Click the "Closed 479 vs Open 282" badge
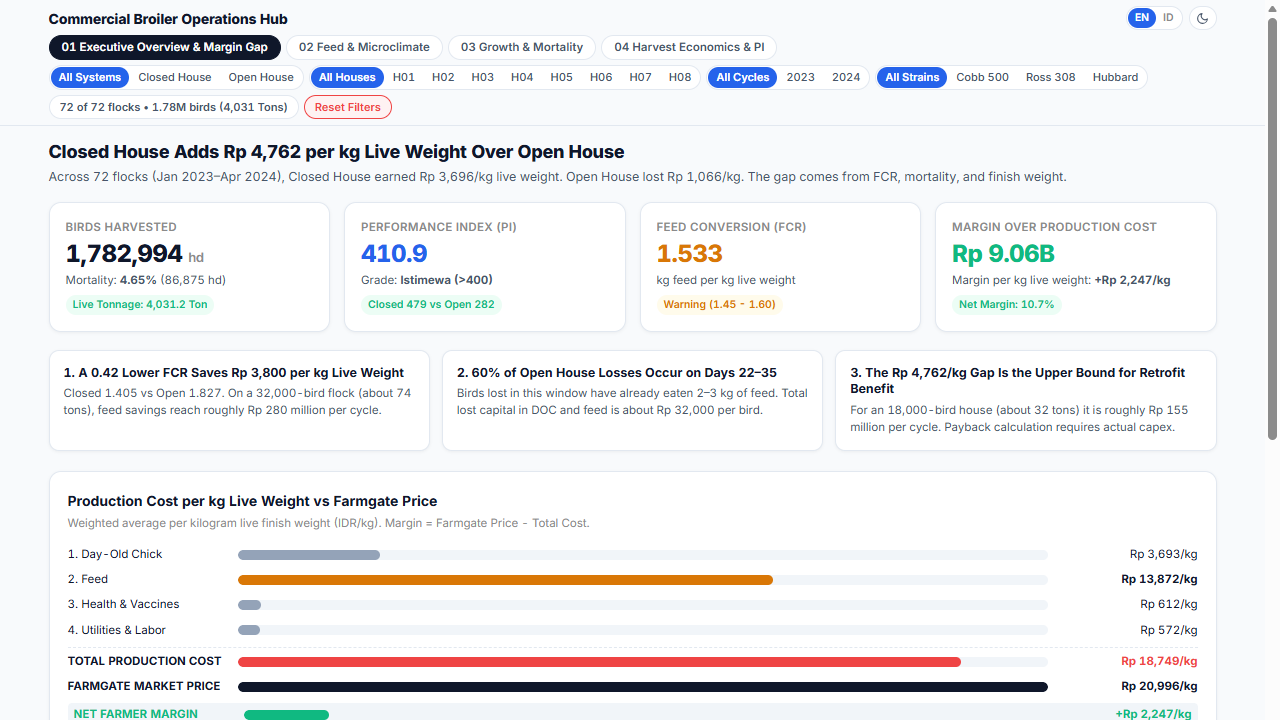 [x=431, y=304]
